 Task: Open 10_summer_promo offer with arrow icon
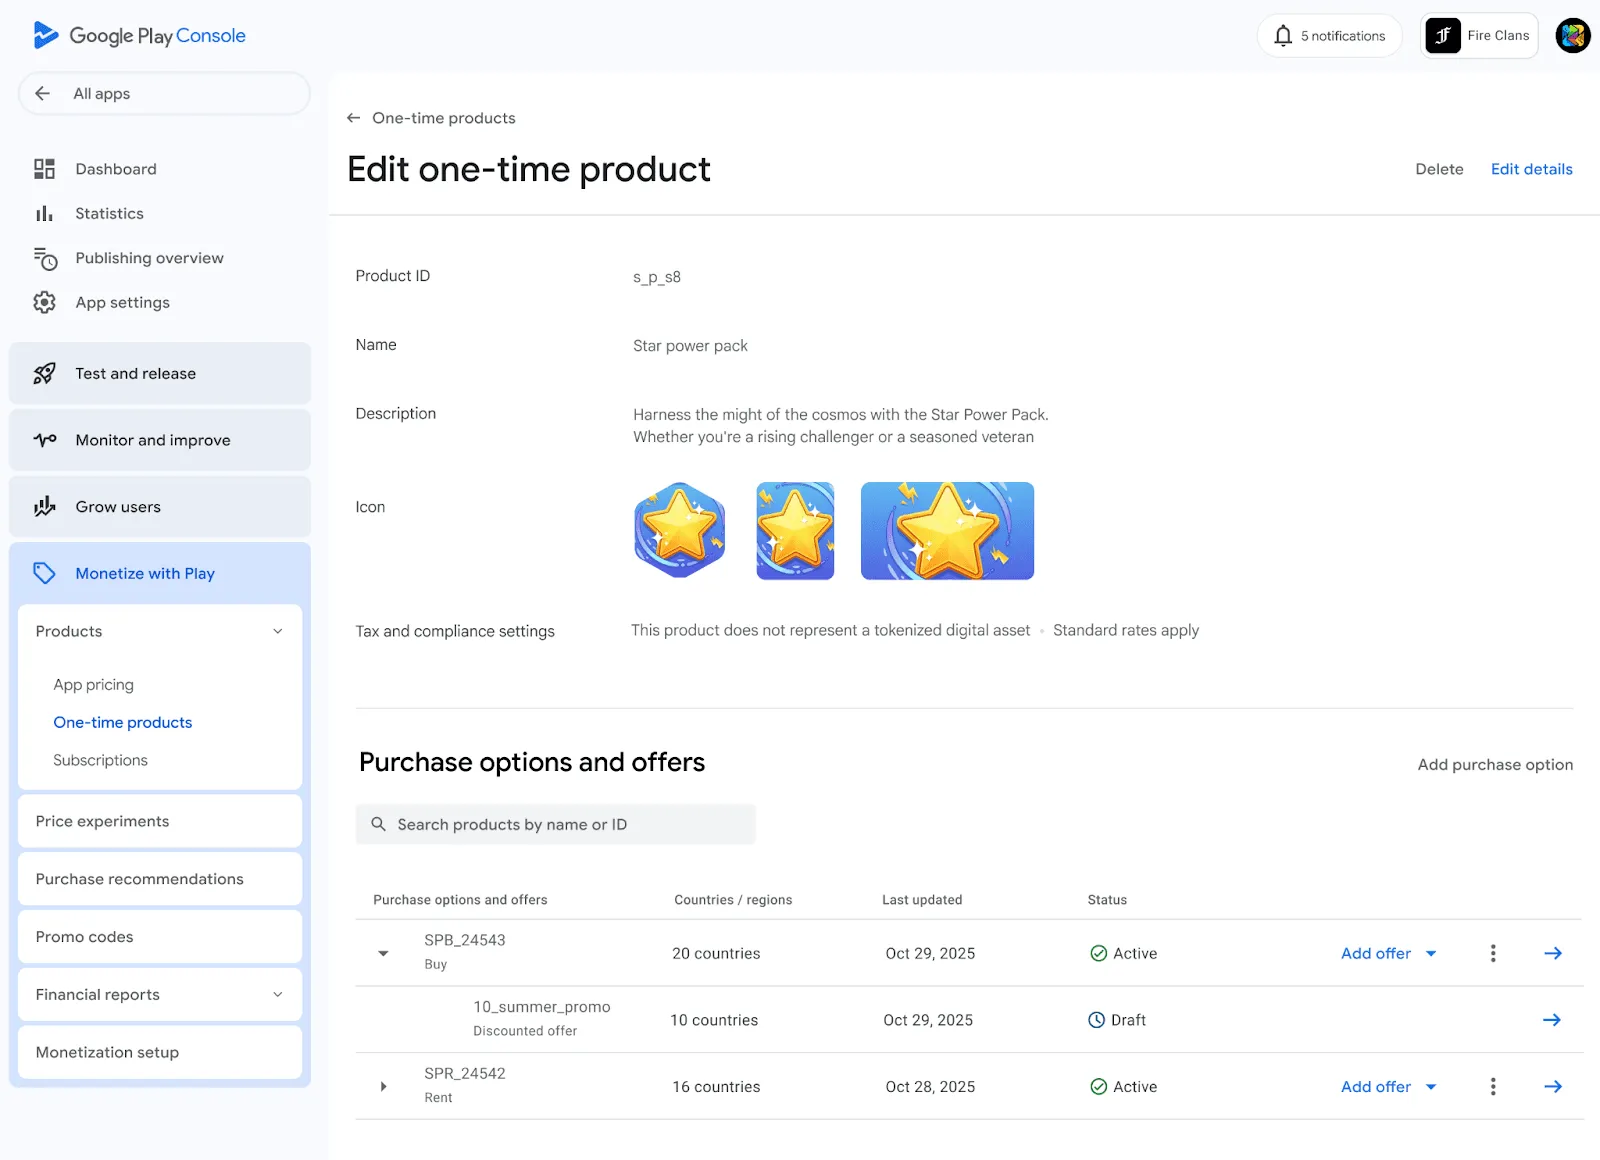(x=1551, y=1020)
